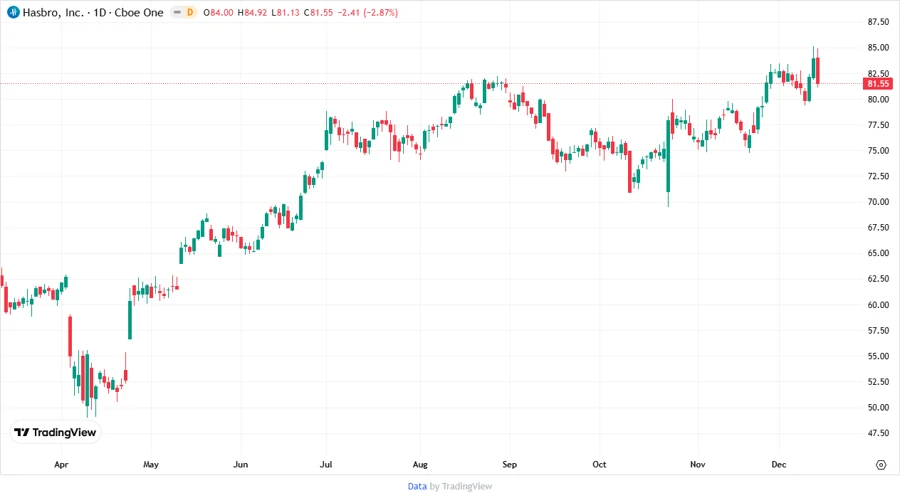Click the high value H84.92
Image resolution: width=900 pixels, height=498 pixels.
coord(253,12)
